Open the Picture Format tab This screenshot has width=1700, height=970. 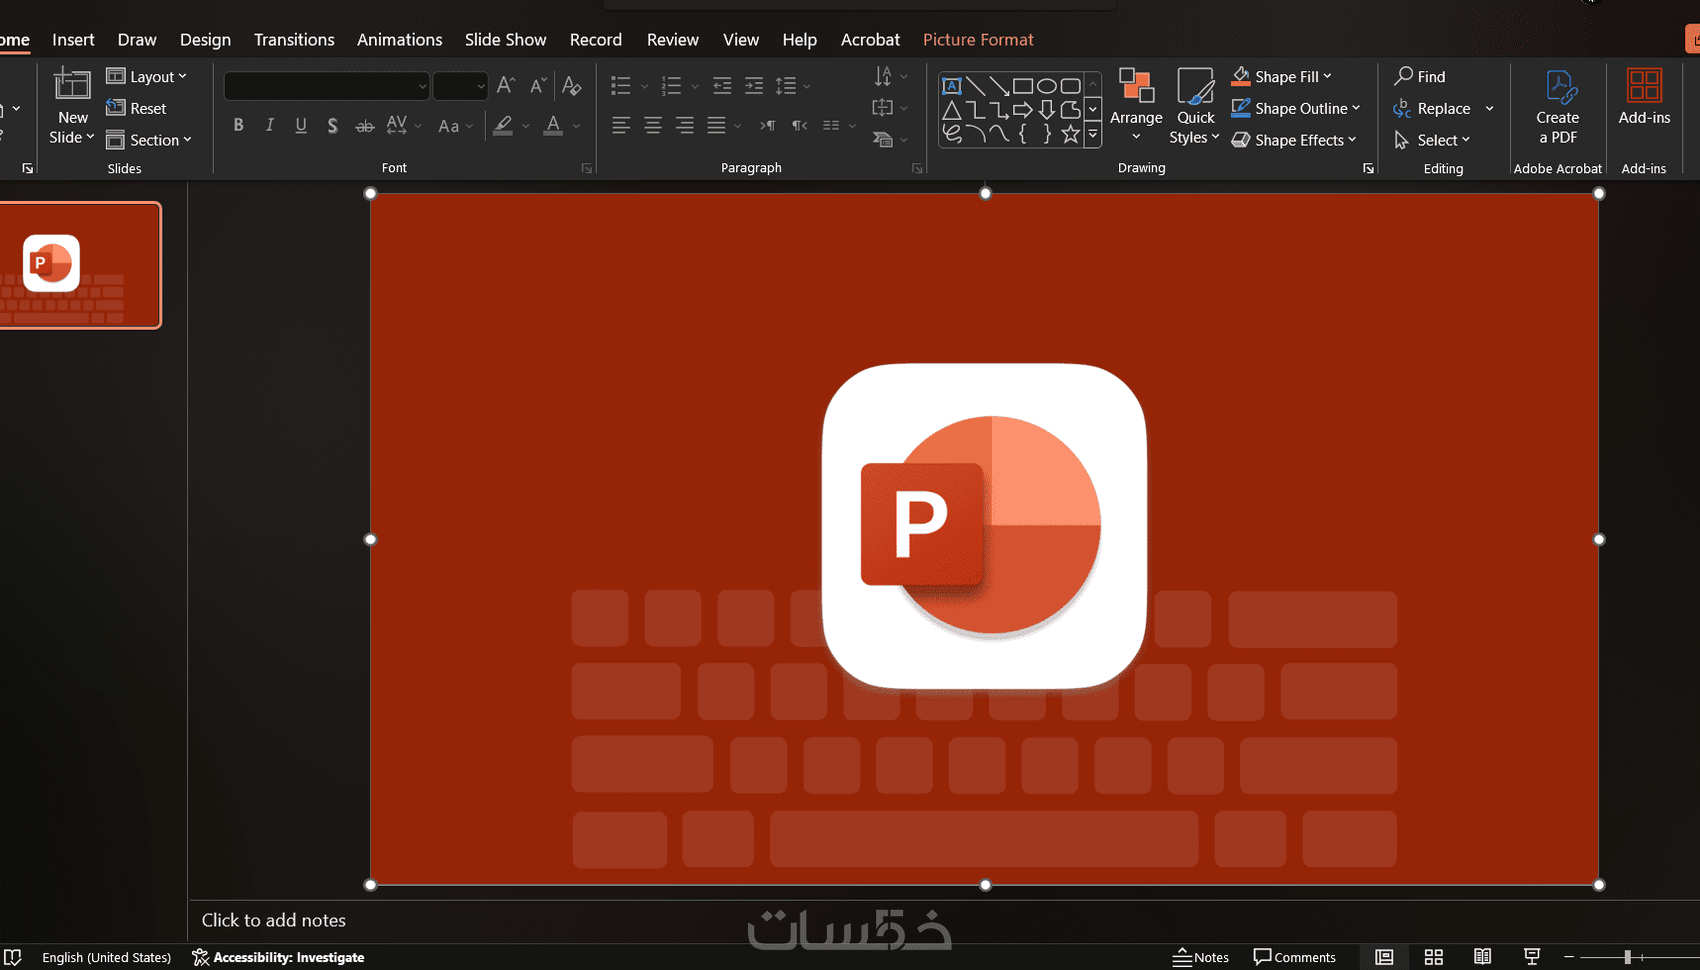click(x=977, y=40)
